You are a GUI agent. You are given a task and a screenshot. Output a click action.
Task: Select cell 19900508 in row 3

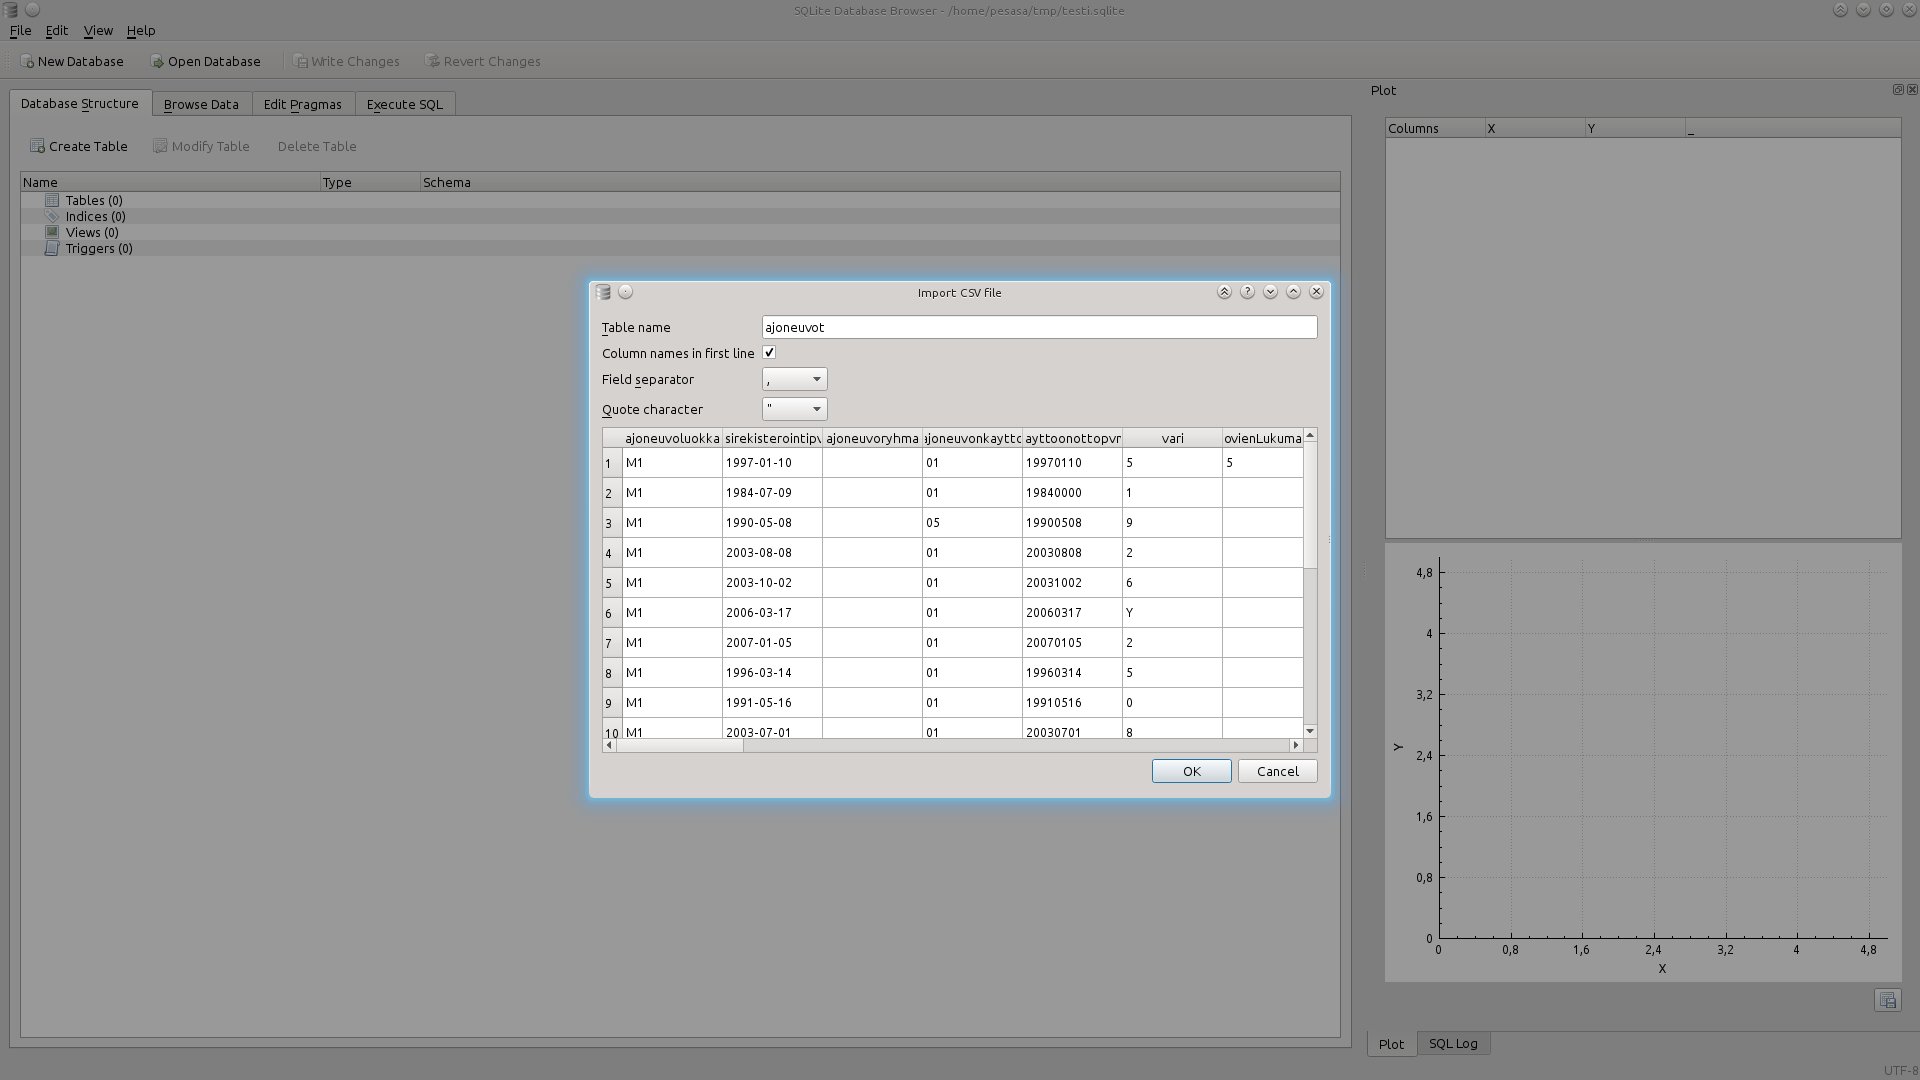(x=1072, y=523)
